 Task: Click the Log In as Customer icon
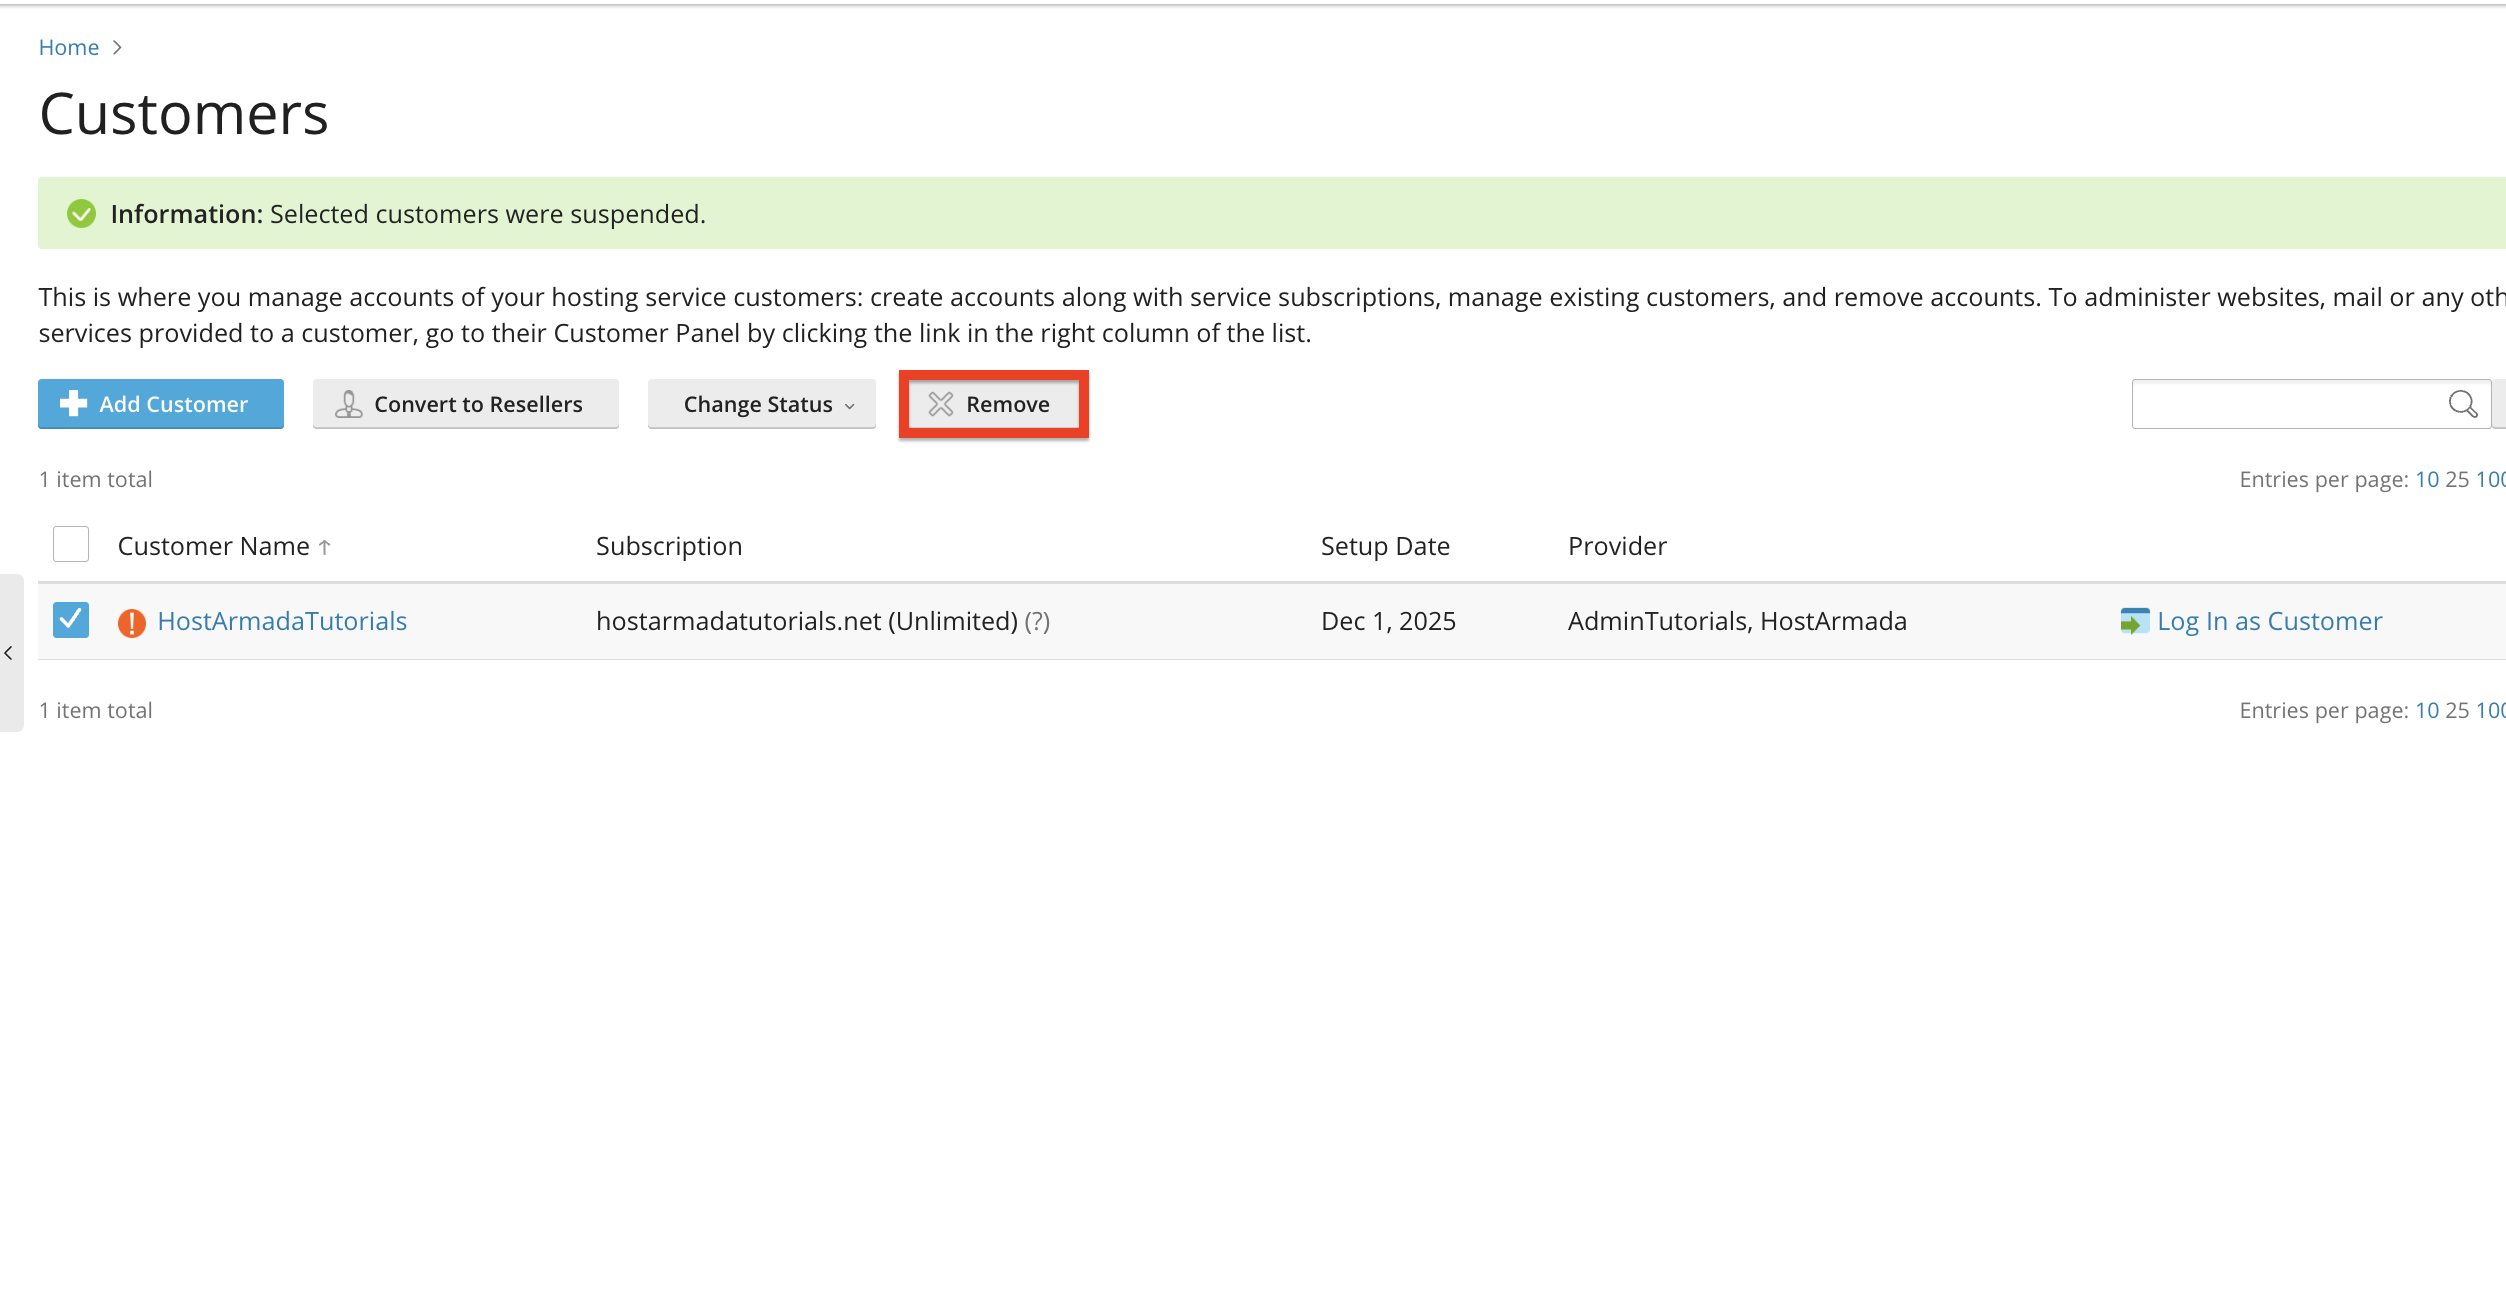tap(2133, 621)
